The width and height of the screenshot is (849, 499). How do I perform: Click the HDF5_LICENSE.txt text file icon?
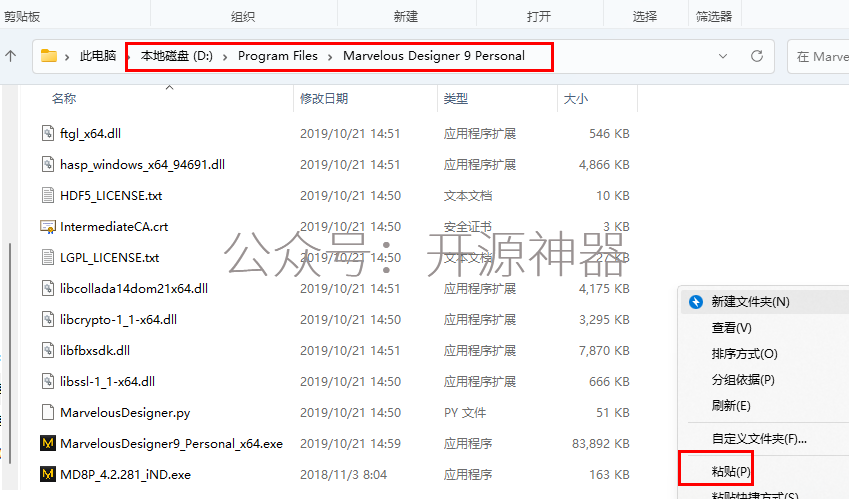(48, 195)
